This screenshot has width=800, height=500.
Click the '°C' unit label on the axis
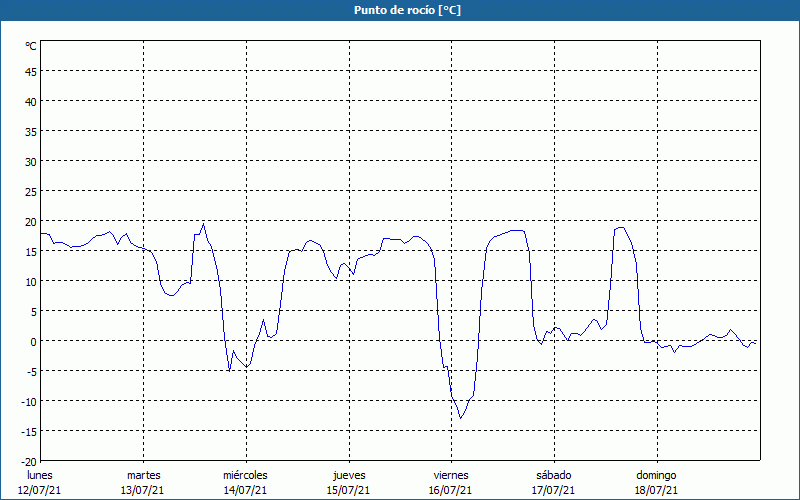point(31,46)
